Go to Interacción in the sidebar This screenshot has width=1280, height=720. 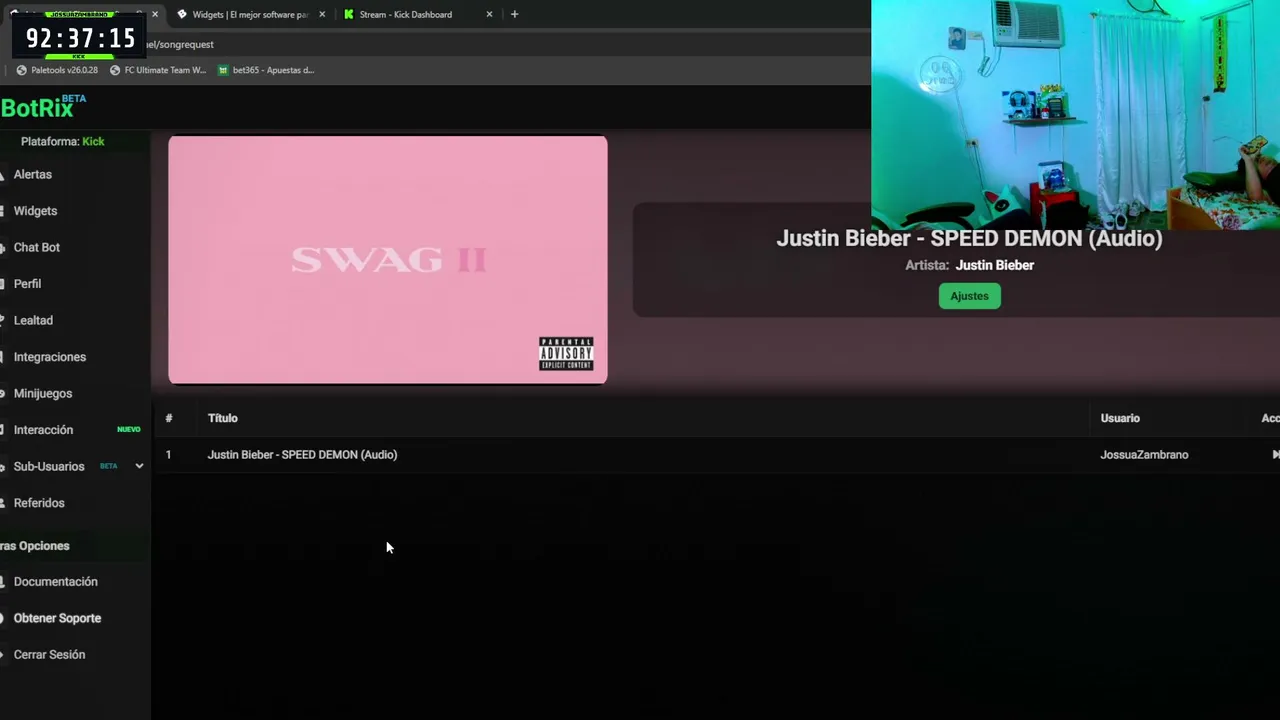tap(43, 430)
